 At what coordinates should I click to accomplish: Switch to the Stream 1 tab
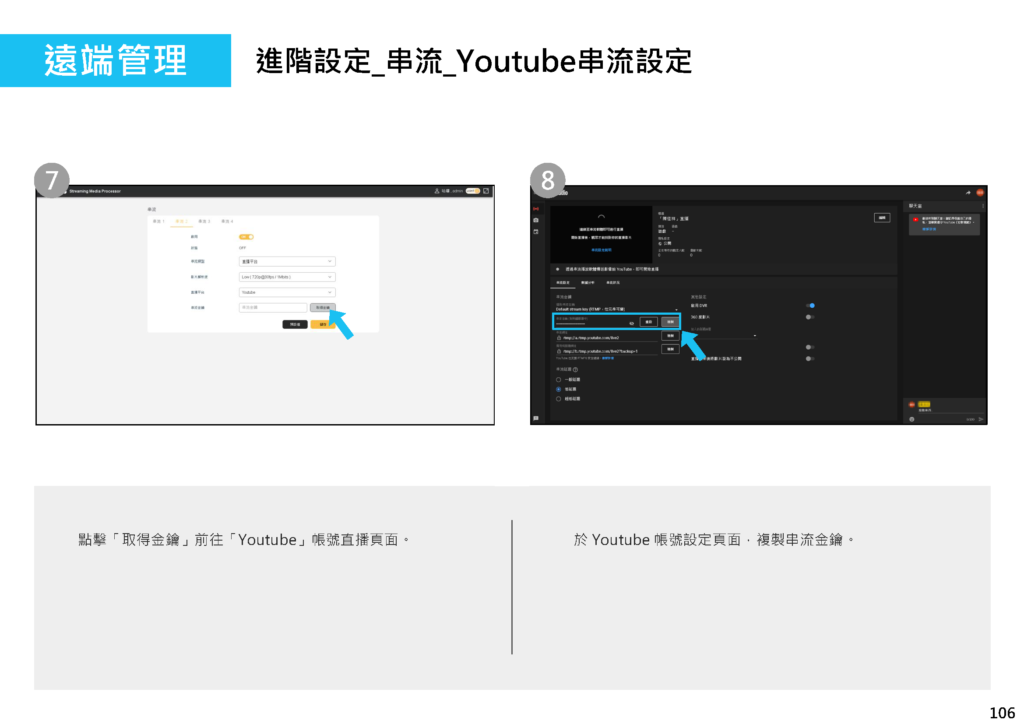[159, 221]
